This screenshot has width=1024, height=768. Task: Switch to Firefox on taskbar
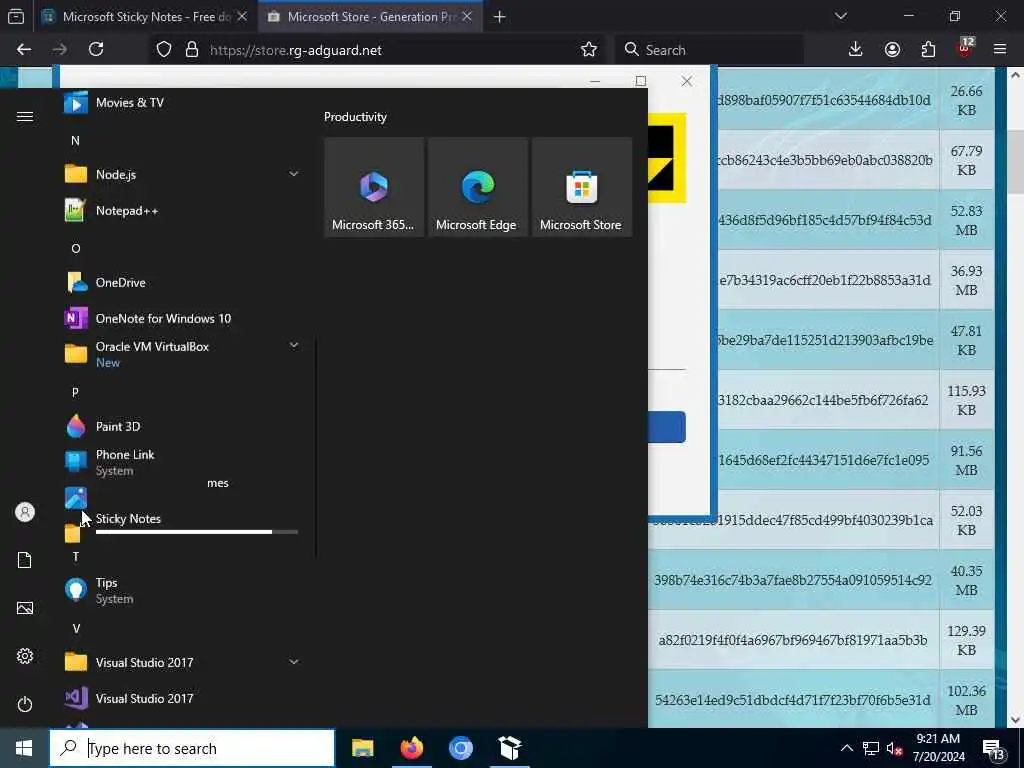pos(411,748)
